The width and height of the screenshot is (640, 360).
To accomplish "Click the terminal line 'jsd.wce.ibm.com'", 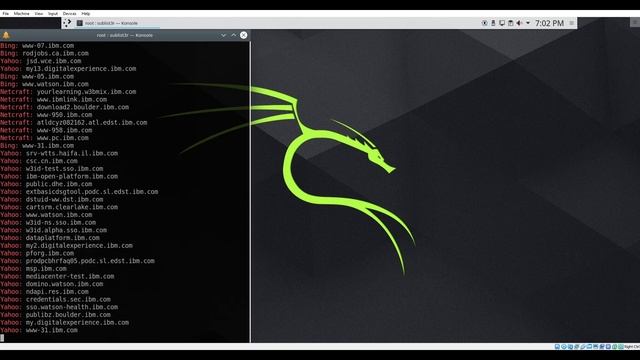I will pos(41,61).
